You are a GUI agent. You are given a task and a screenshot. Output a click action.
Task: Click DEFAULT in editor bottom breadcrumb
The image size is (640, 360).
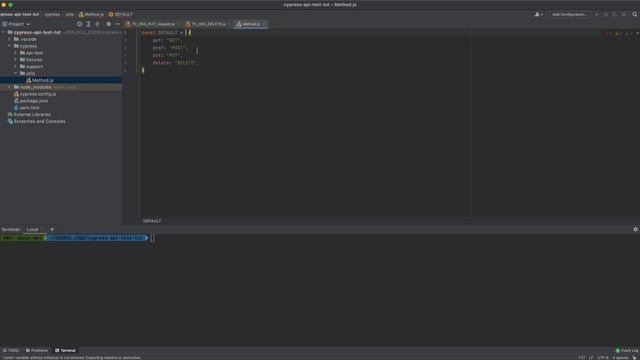pos(152,221)
